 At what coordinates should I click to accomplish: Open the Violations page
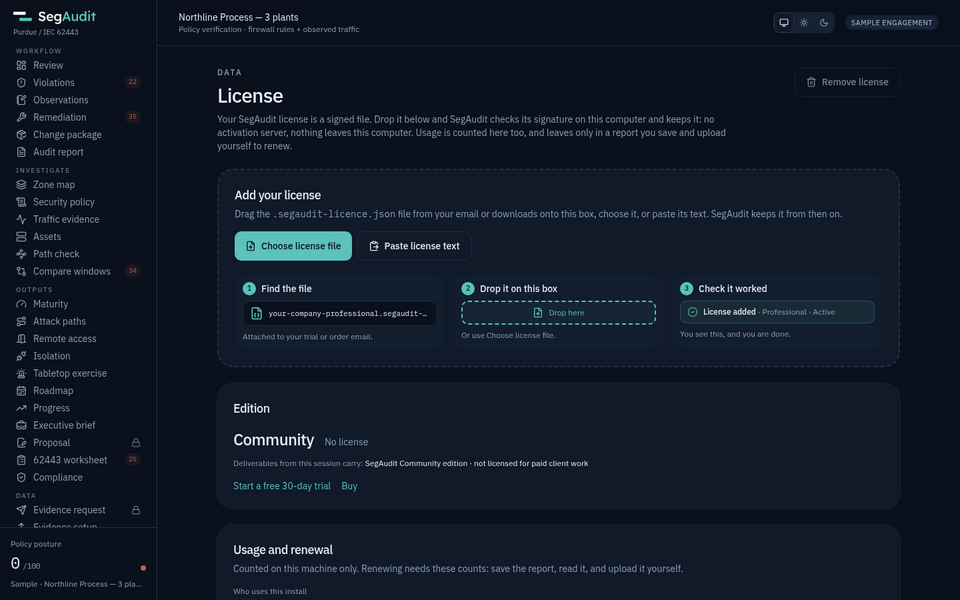(78, 83)
